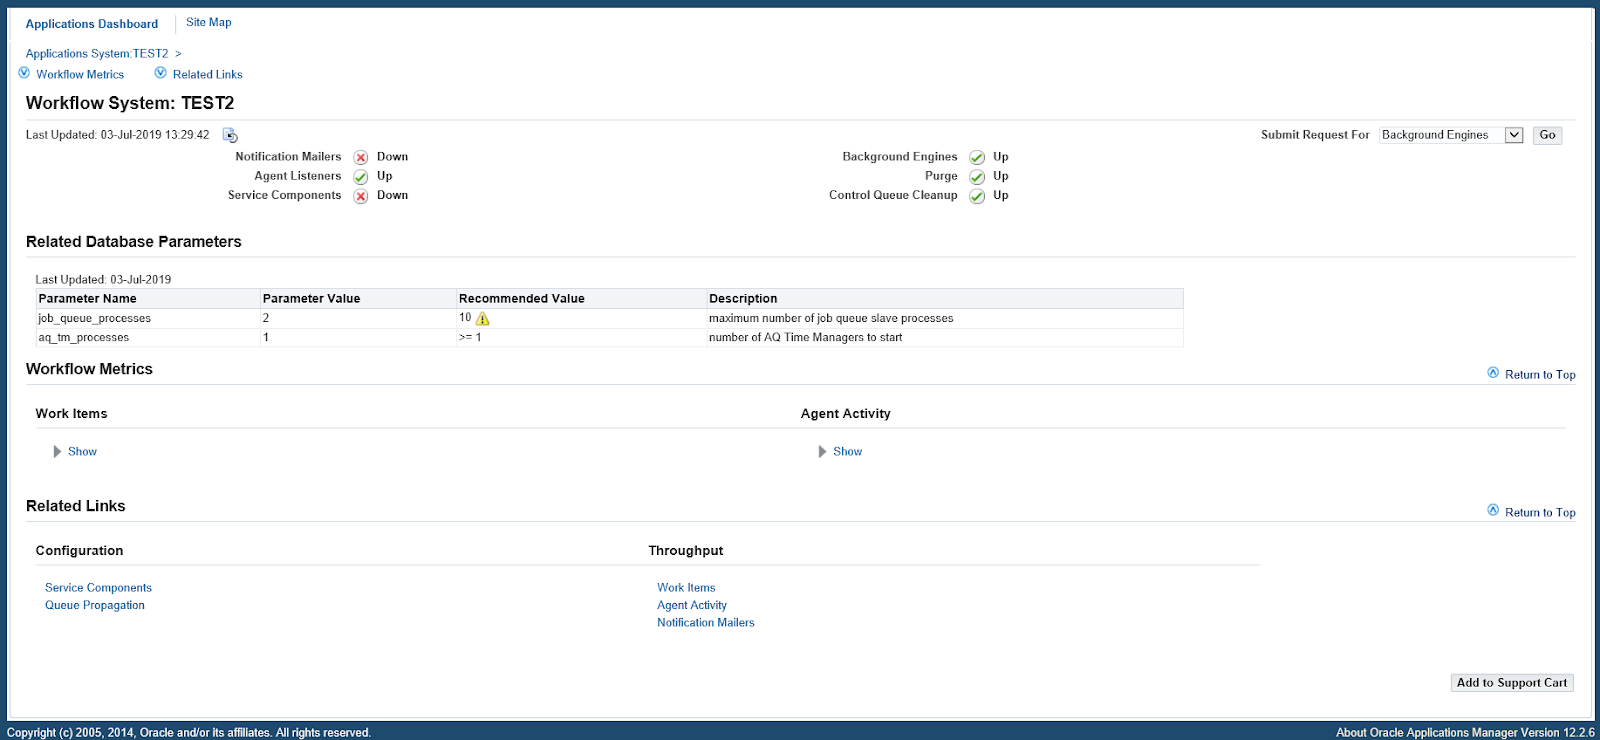This screenshot has width=1600, height=740.
Task: Open Agent Activity throughput link
Action: click(692, 605)
